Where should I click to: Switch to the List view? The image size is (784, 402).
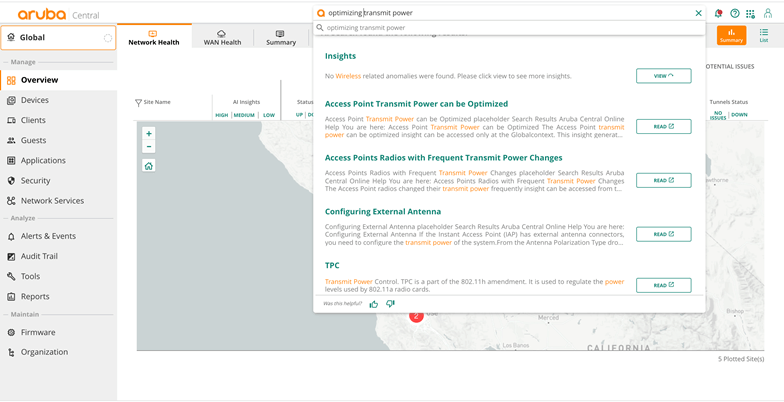coord(764,36)
